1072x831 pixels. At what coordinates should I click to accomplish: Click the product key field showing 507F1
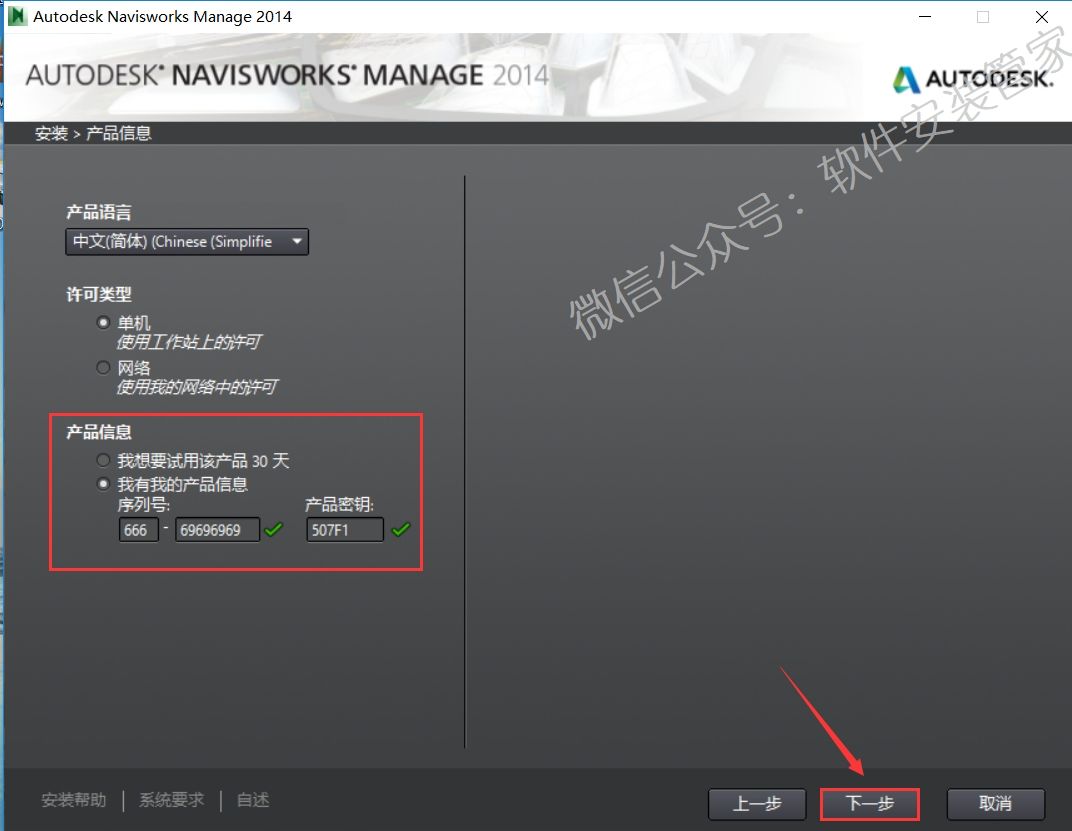(x=345, y=530)
